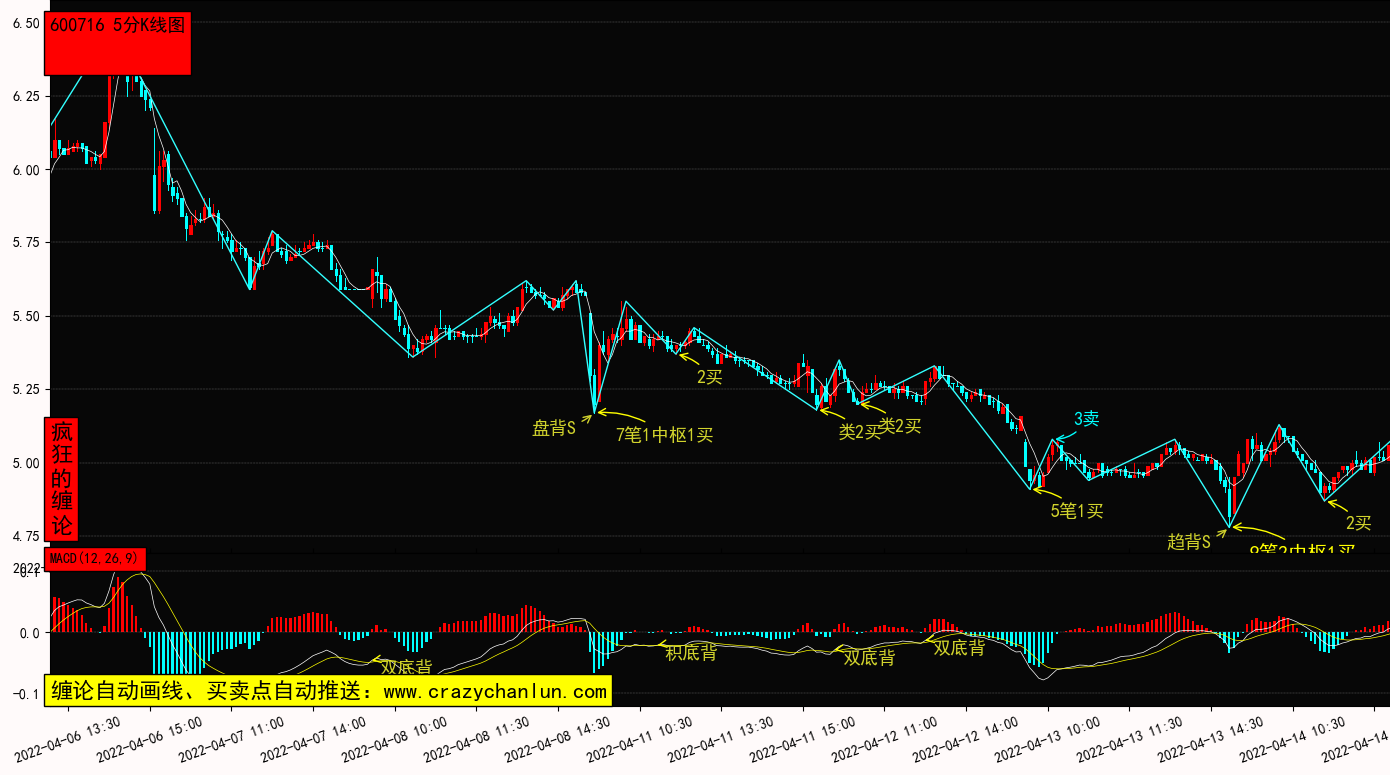
Task: Click the 2022-04-07 14:00 time label
Action: [313, 738]
